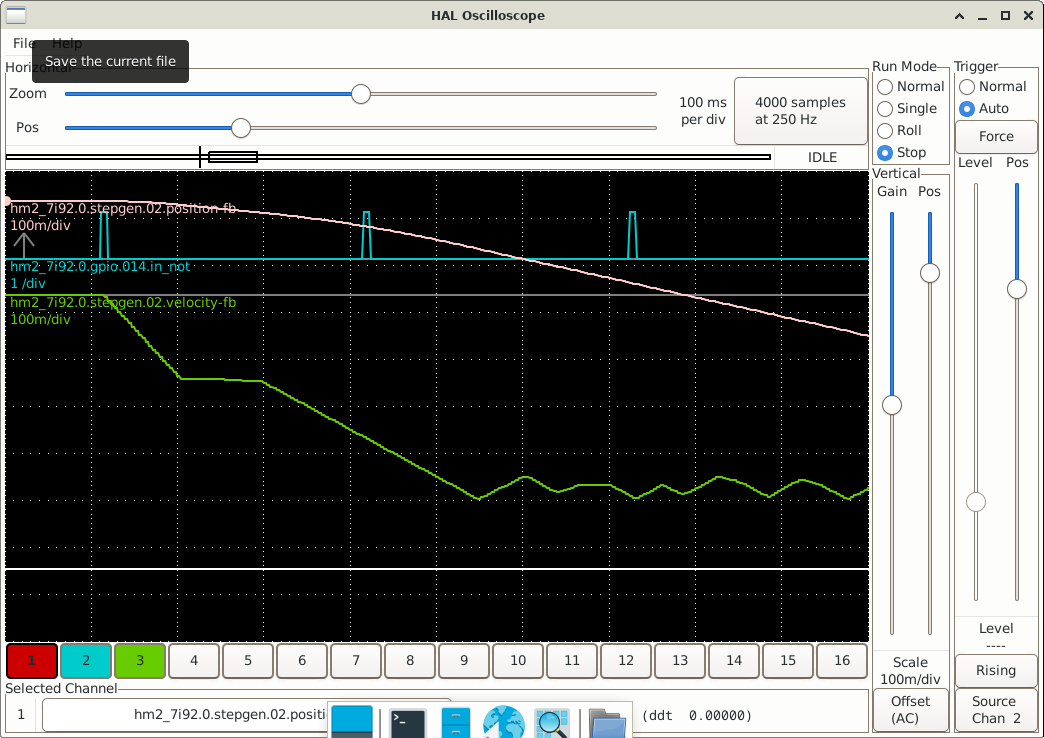Screen dimensions: 1044x738
Task: Click the ddt 0.00000 readout
Action: 697,715
